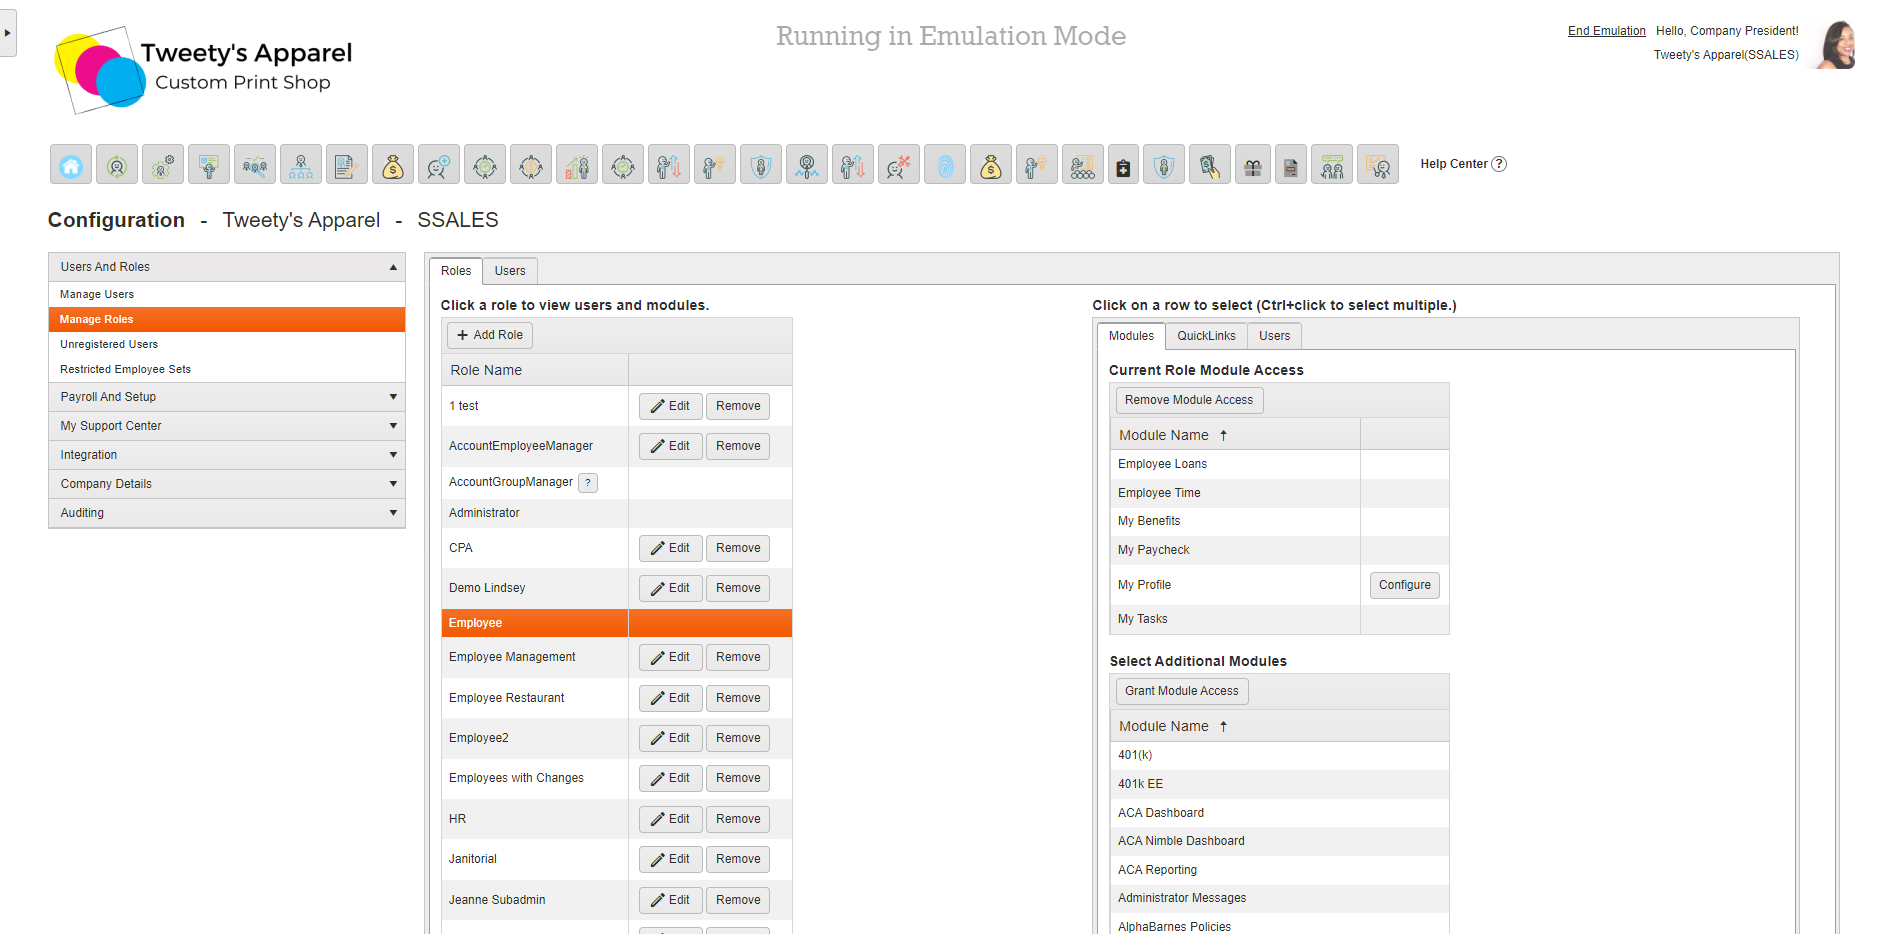Select the Modules tab
This screenshot has height=934, width=1898.
click(1131, 336)
